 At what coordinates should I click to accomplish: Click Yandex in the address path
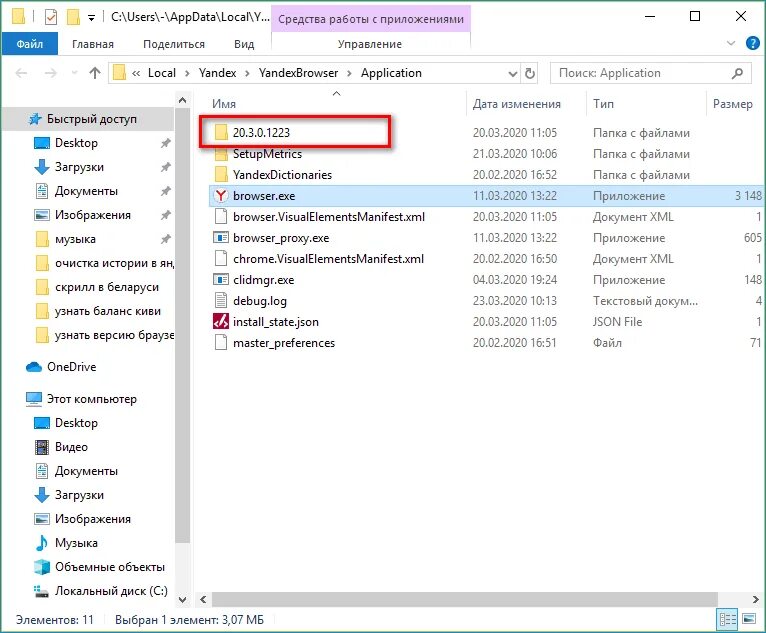click(217, 73)
